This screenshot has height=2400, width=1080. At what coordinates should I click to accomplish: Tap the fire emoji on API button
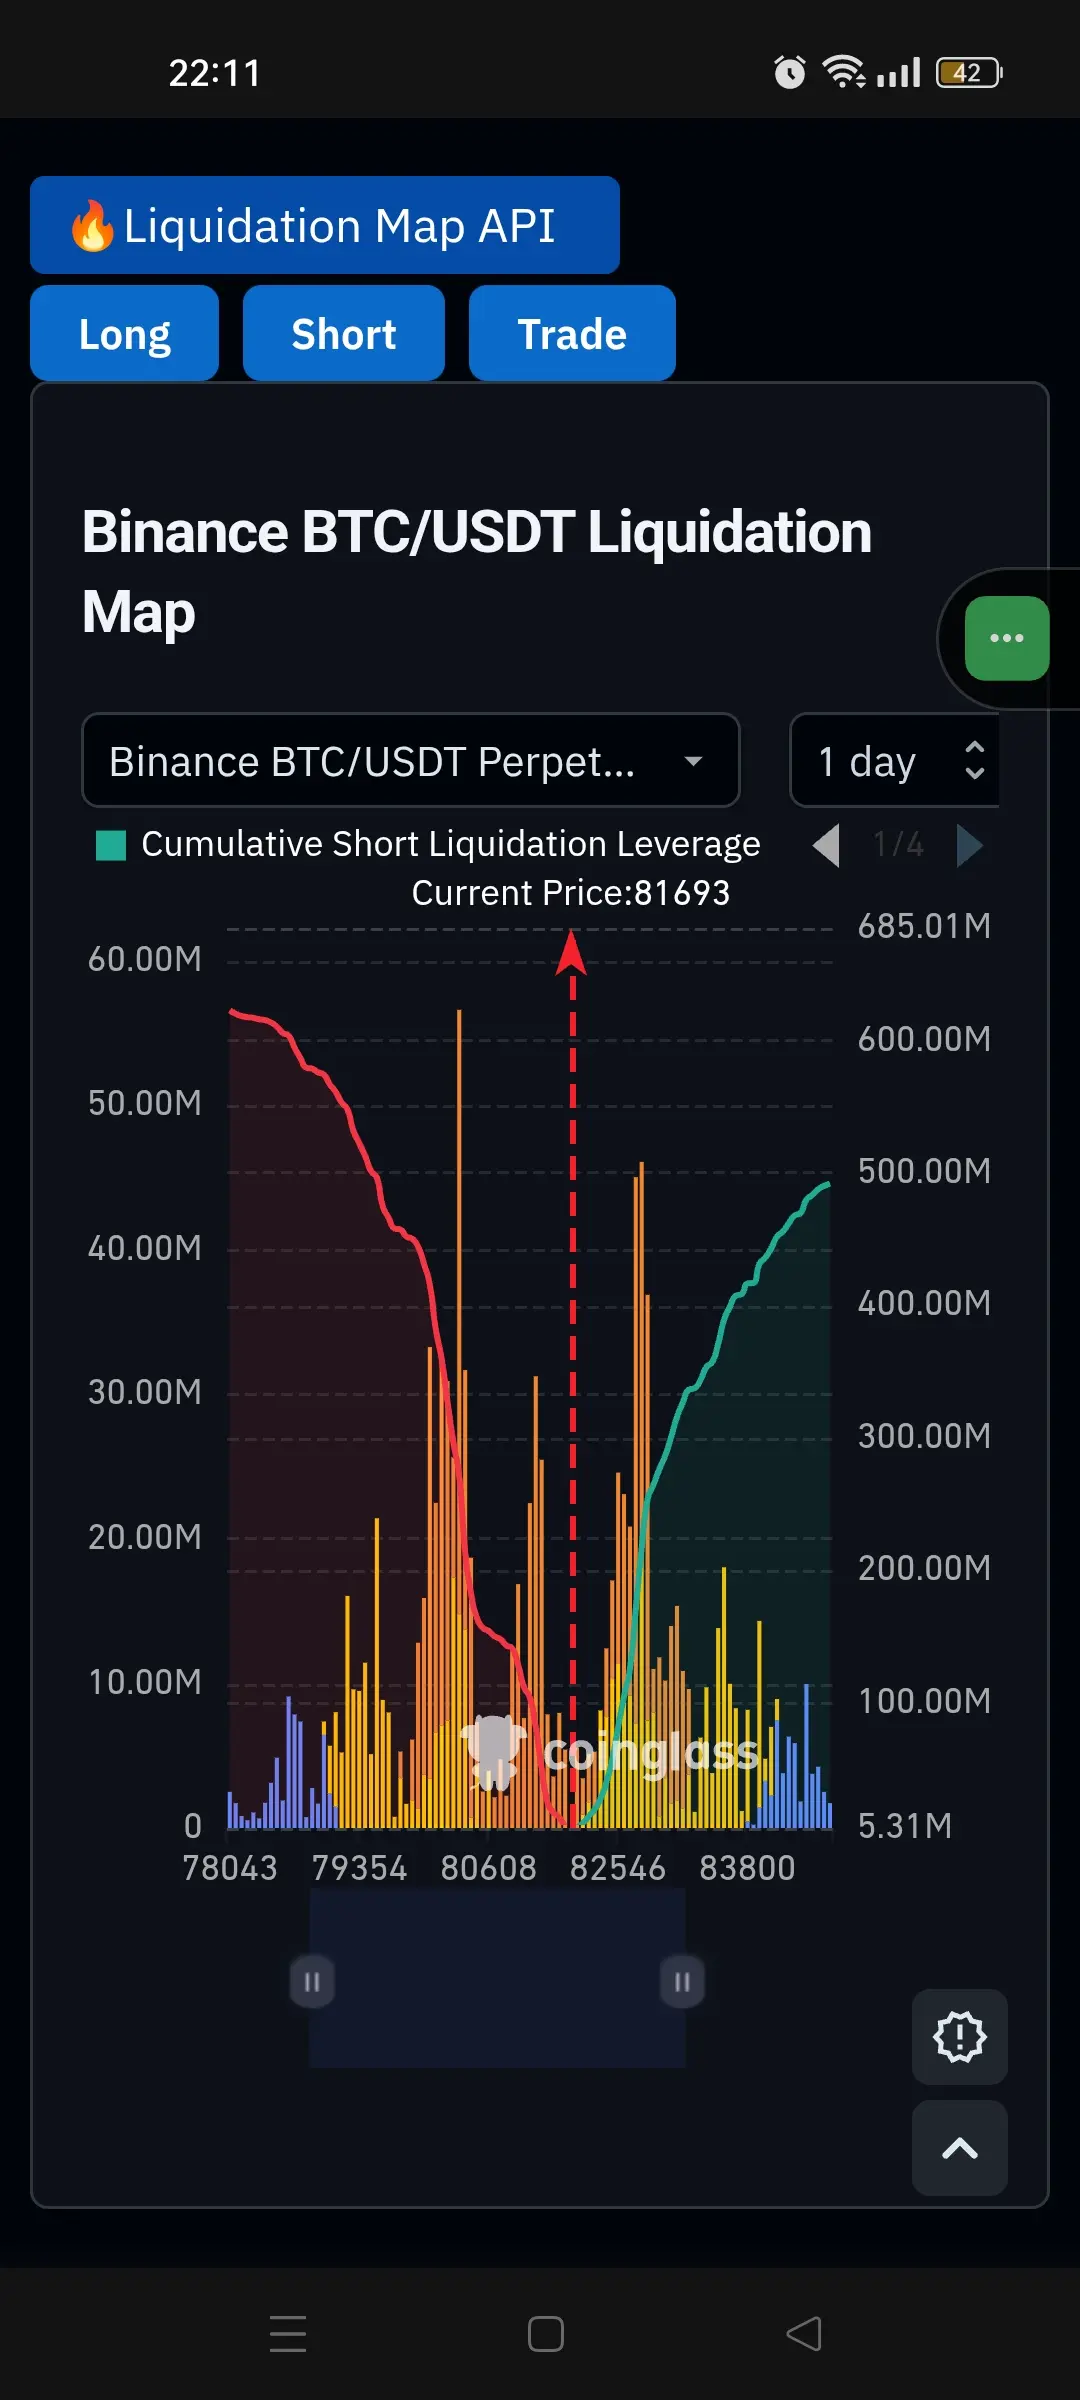coord(92,225)
